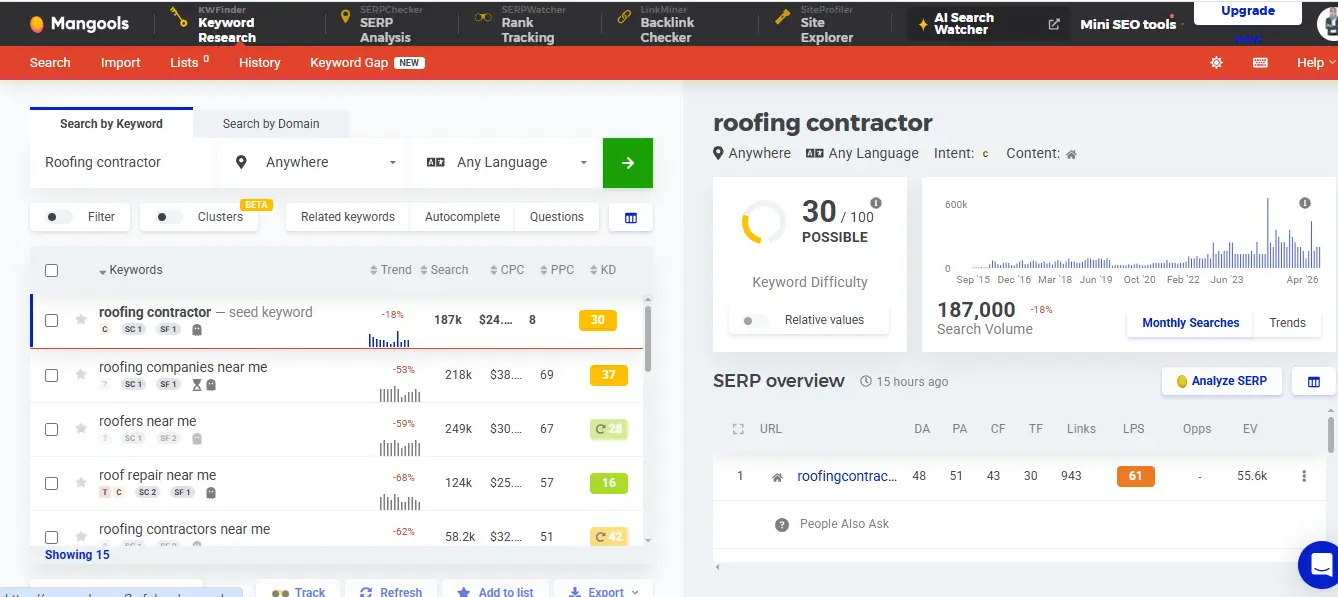Click the theme settings sun icon

point(1216,62)
